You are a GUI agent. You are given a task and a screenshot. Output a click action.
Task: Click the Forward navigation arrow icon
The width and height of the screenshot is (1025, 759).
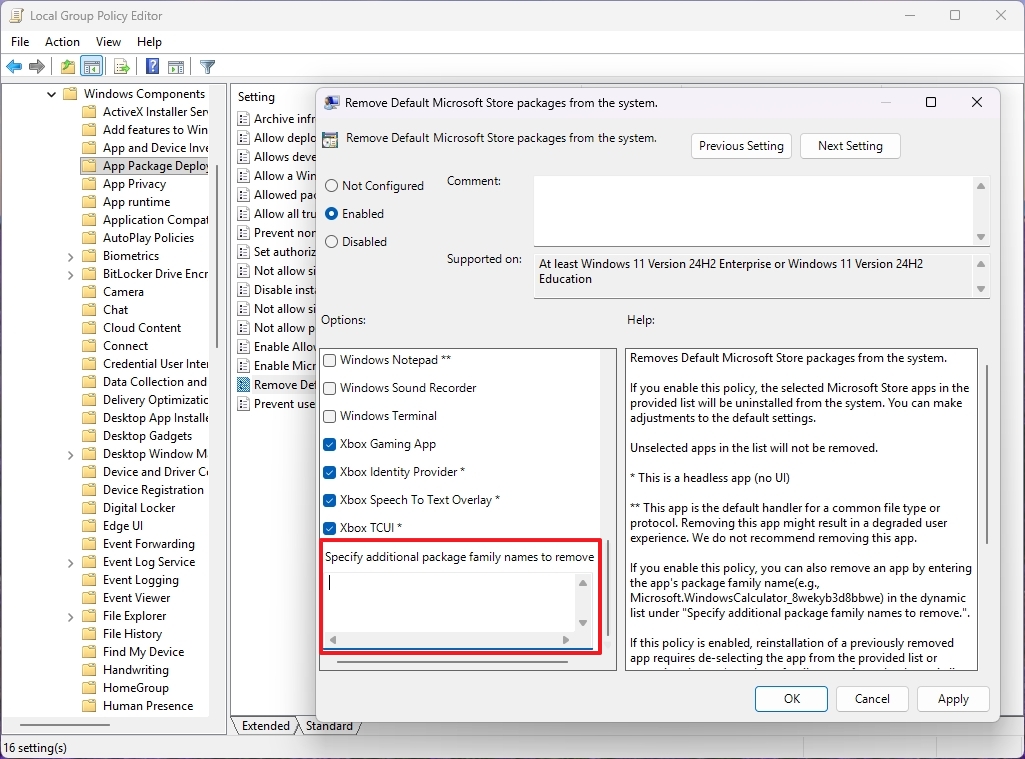point(38,66)
